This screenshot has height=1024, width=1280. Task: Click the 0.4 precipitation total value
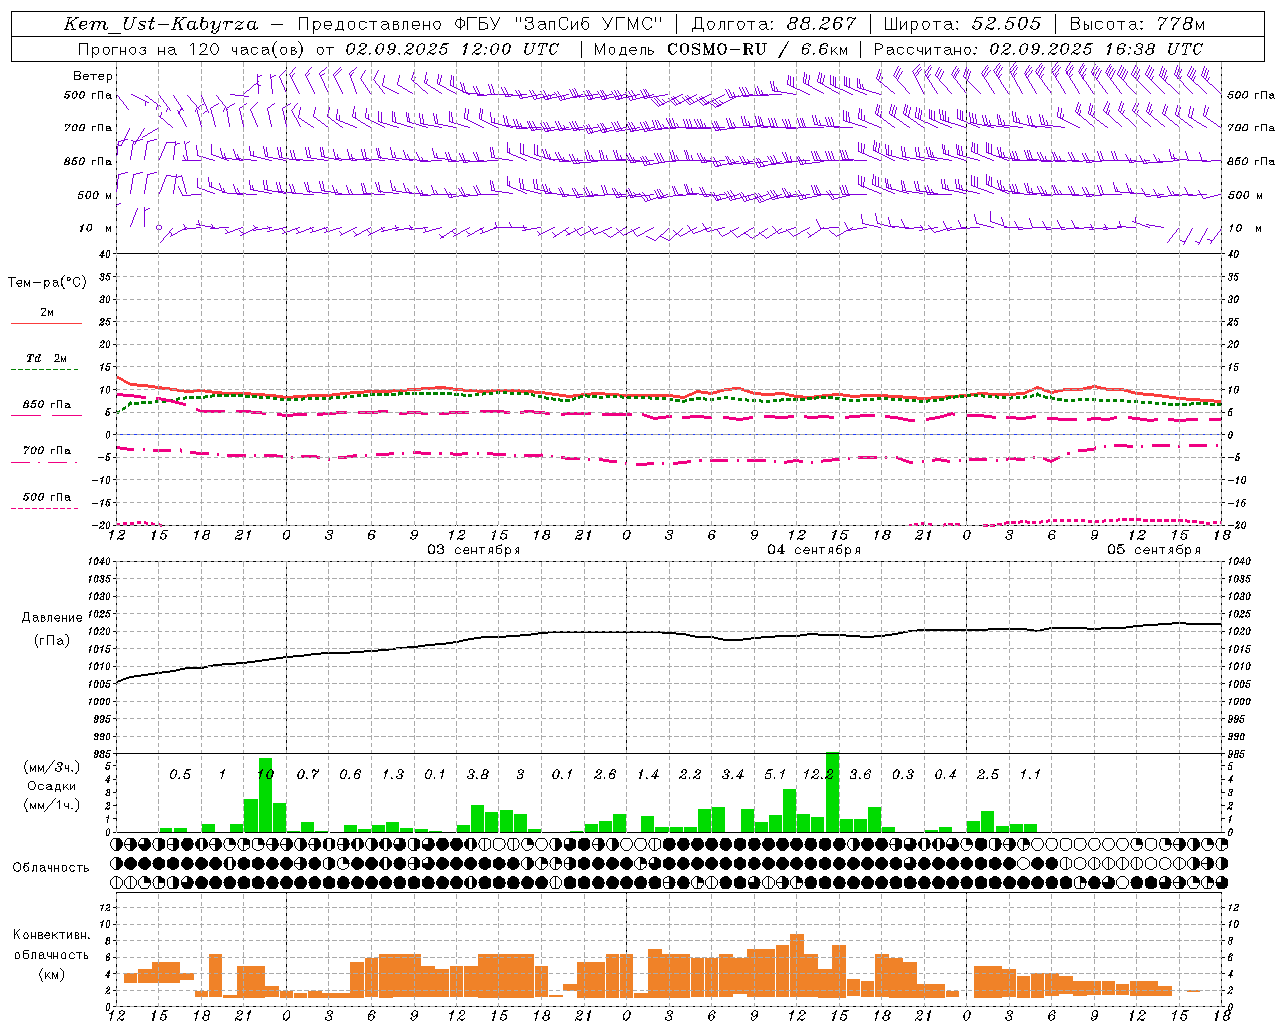(945, 774)
